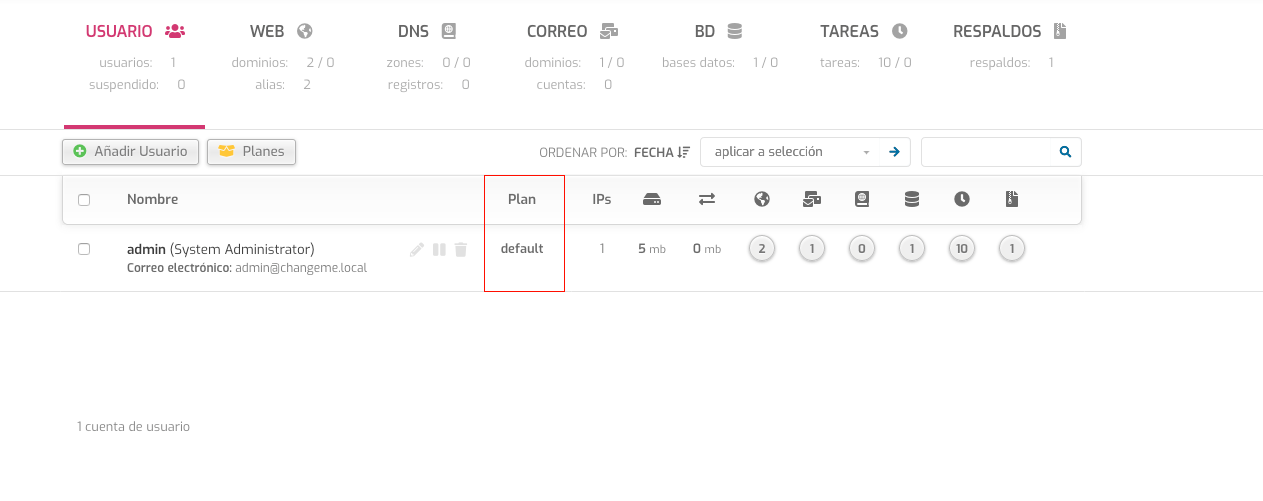The image size is (1263, 501).
Task: Click the Plan column header
Action: click(522, 199)
